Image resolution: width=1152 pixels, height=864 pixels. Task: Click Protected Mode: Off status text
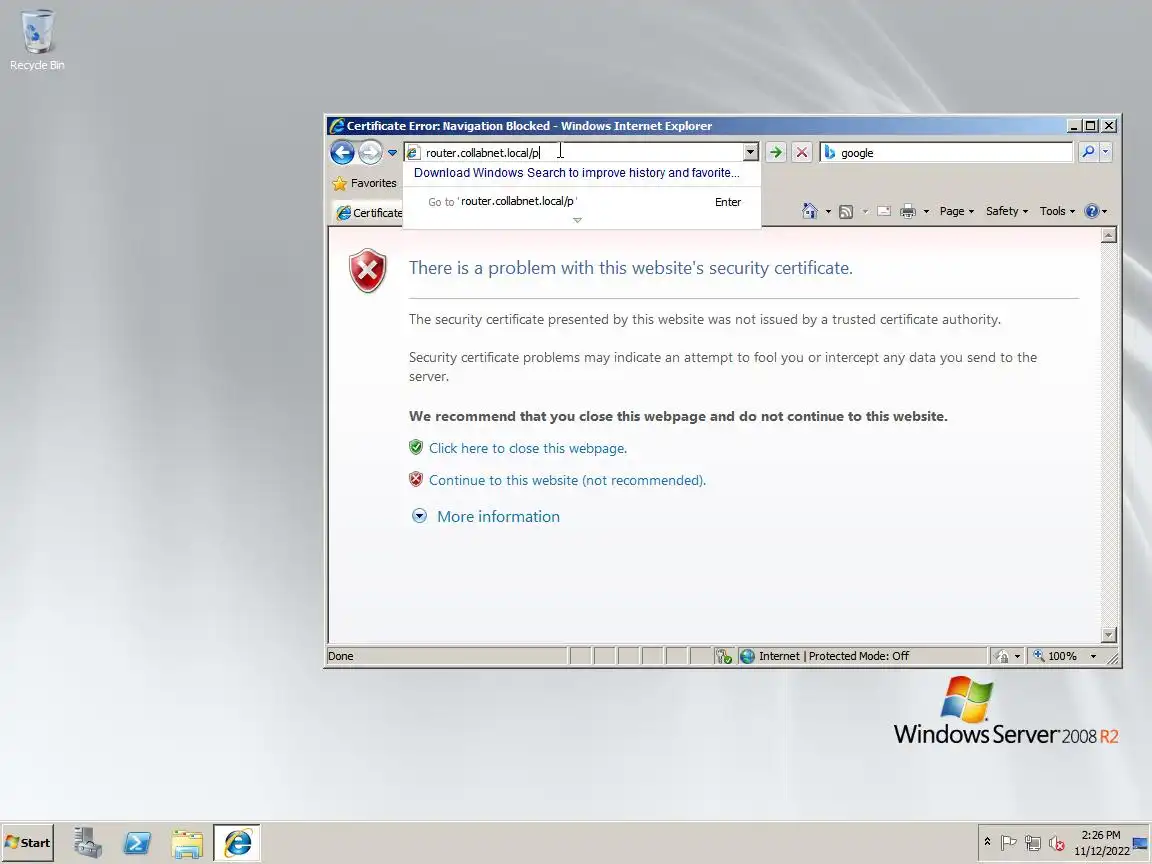[x=859, y=656]
